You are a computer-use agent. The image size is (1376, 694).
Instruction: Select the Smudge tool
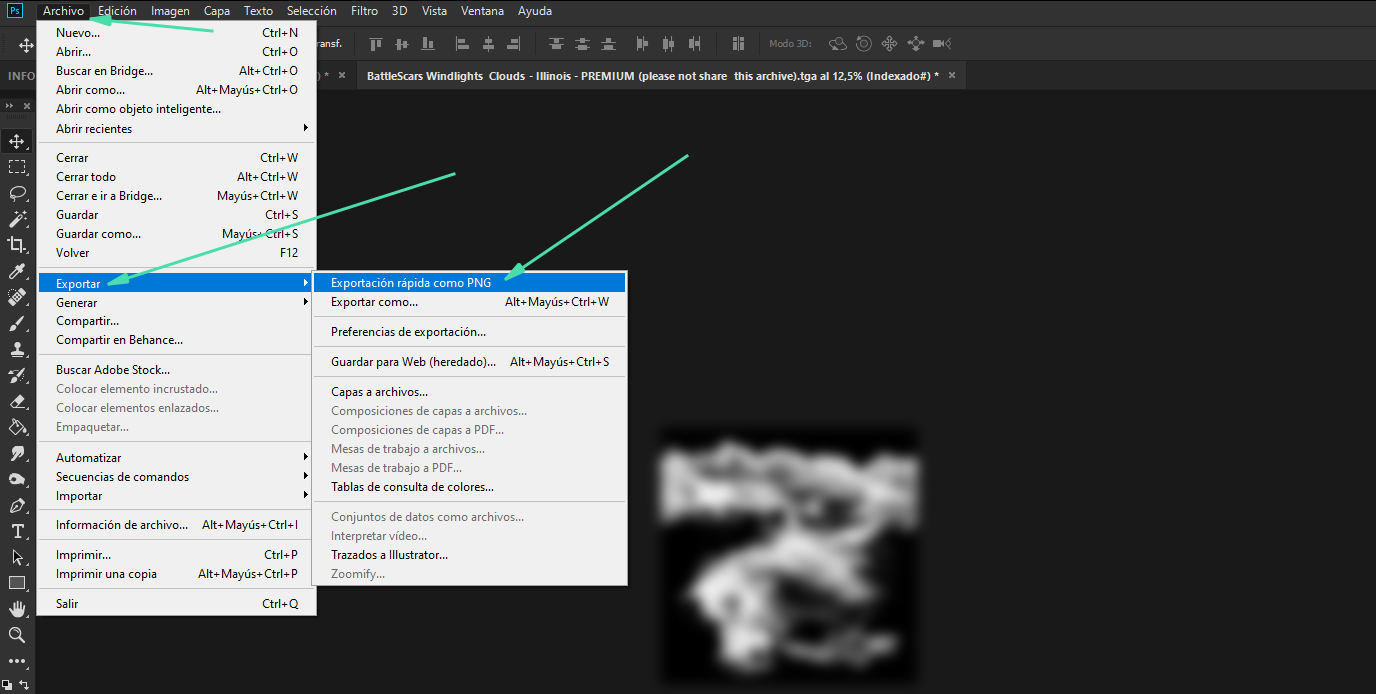click(x=17, y=453)
